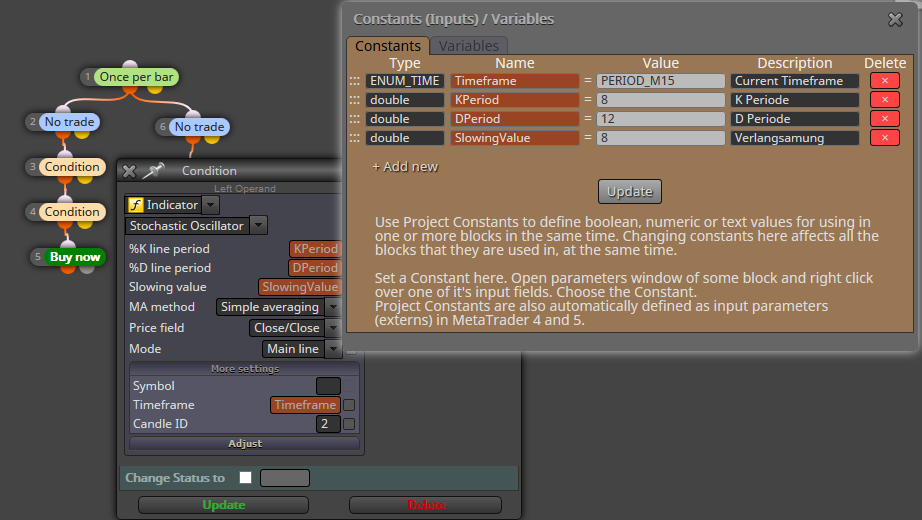Click the %D line period field showing DPeriod
Image resolution: width=922 pixels, height=520 pixels.
click(315, 268)
